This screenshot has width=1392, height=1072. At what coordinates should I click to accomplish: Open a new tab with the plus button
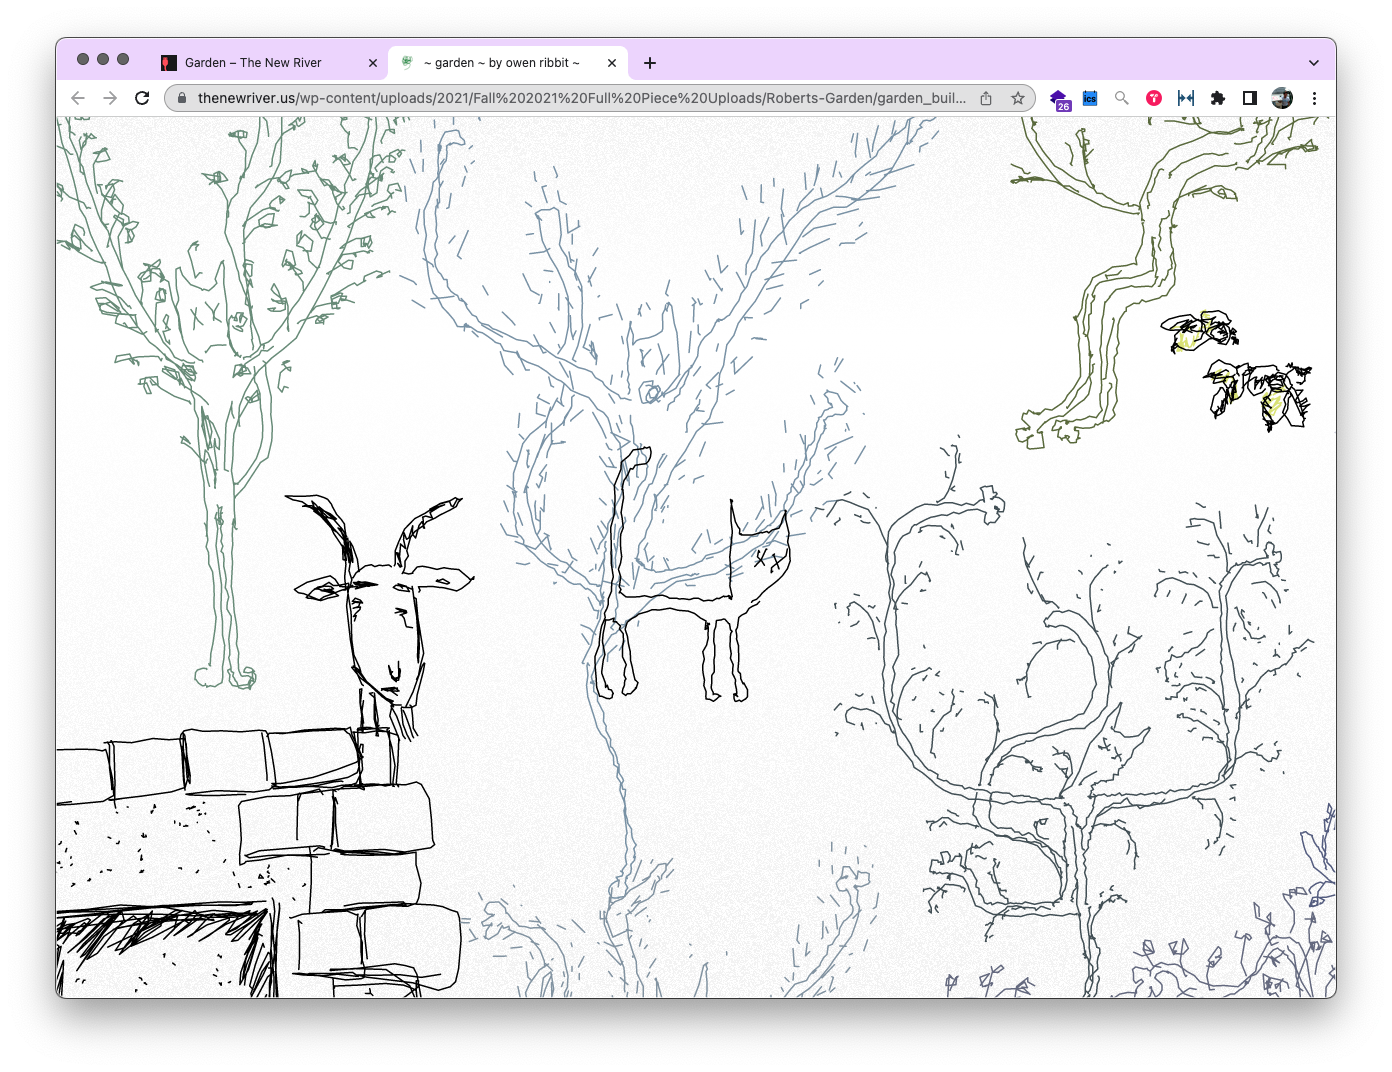(x=650, y=63)
